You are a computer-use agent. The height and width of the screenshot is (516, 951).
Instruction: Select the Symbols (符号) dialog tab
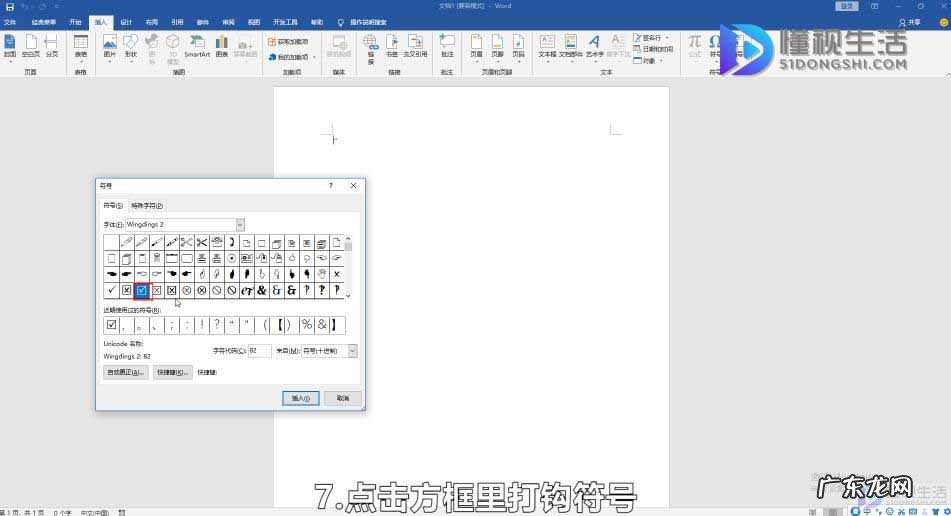(113, 206)
